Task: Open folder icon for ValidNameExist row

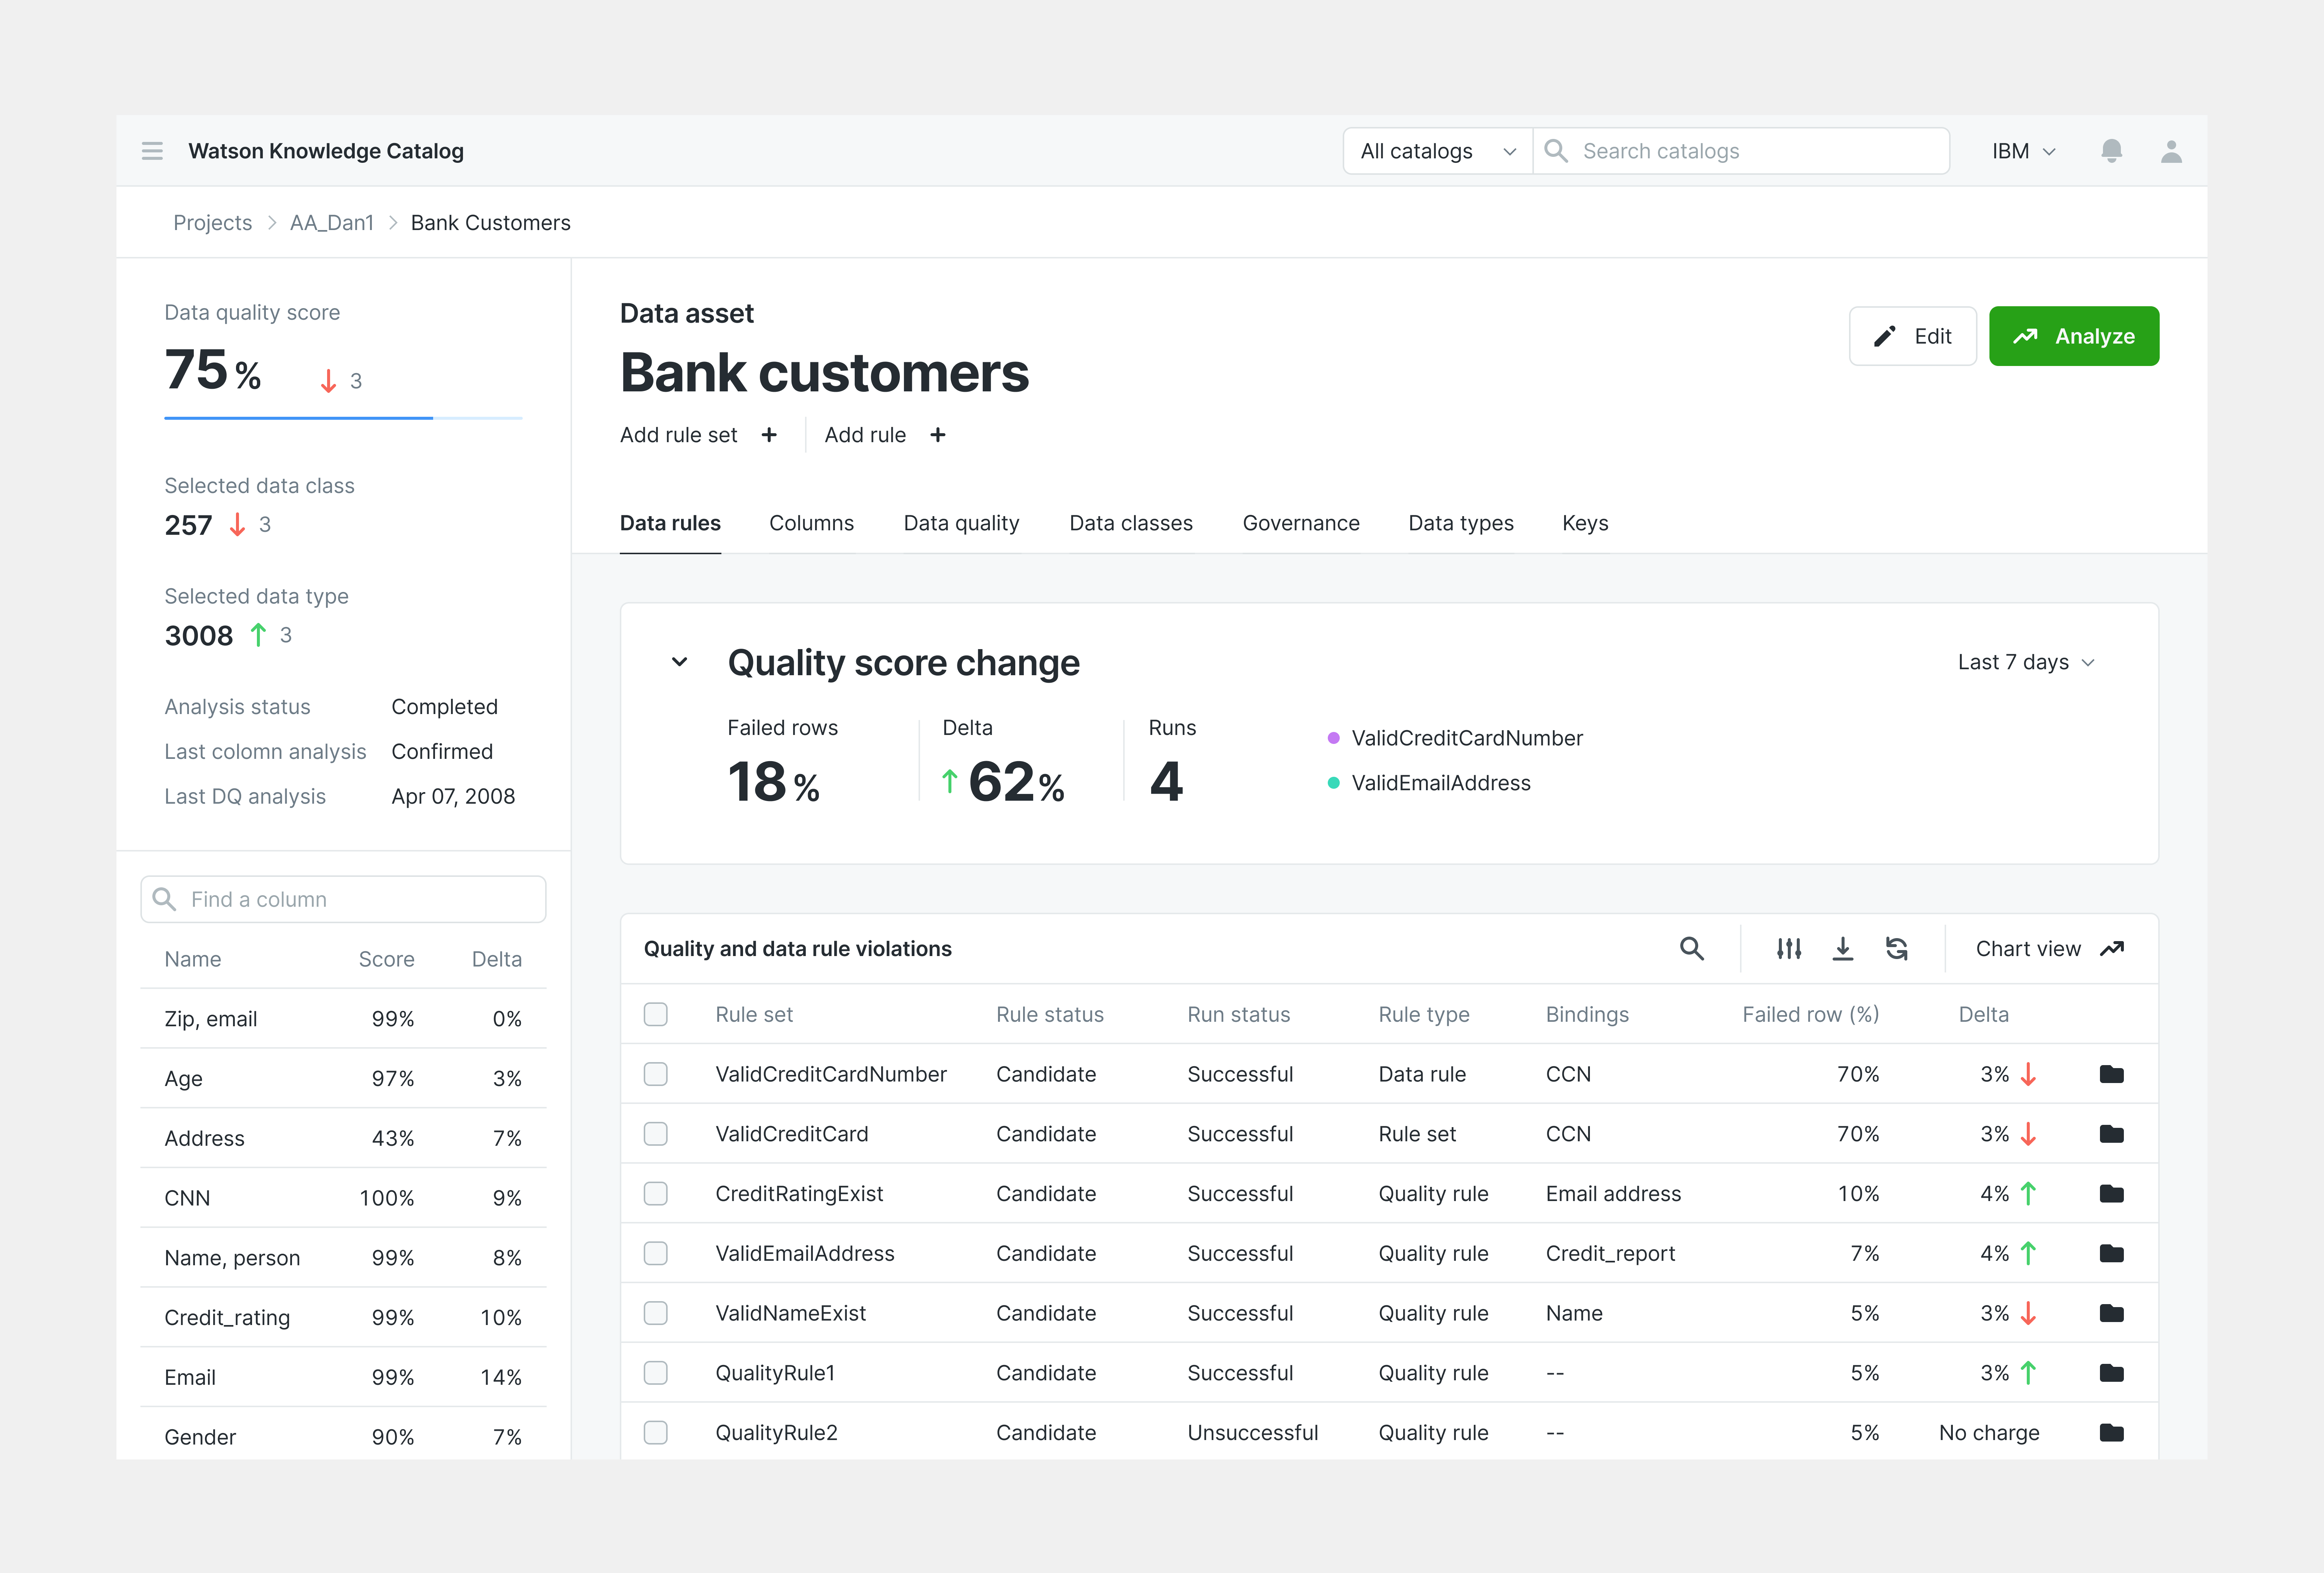Action: coord(2111,1313)
